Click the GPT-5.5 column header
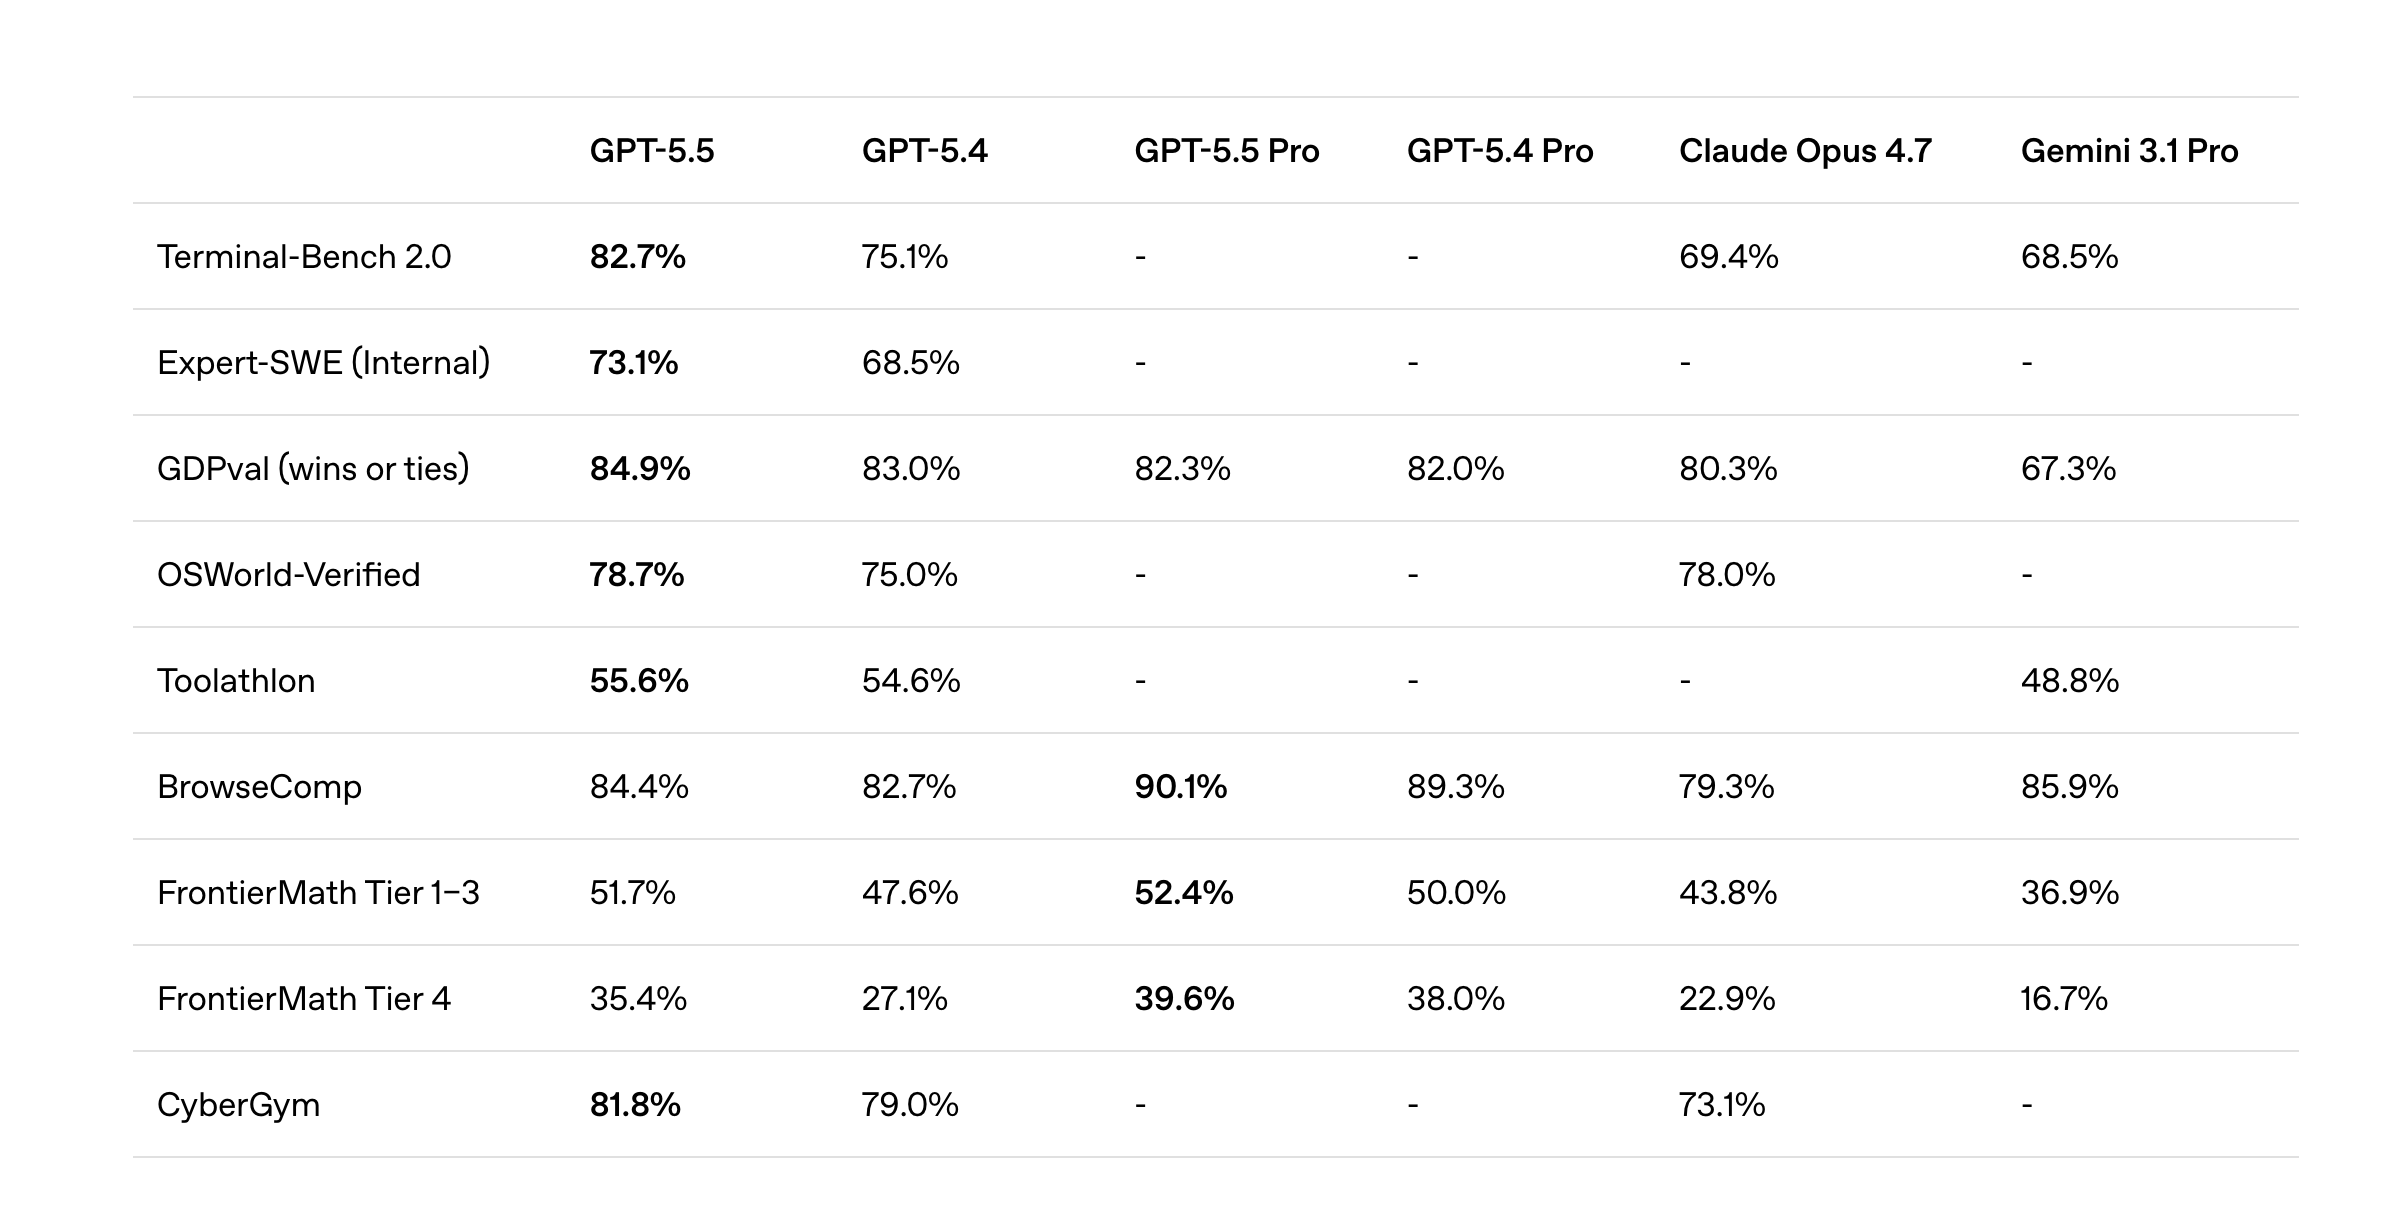2408x1224 pixels. (x=651, y=151)
